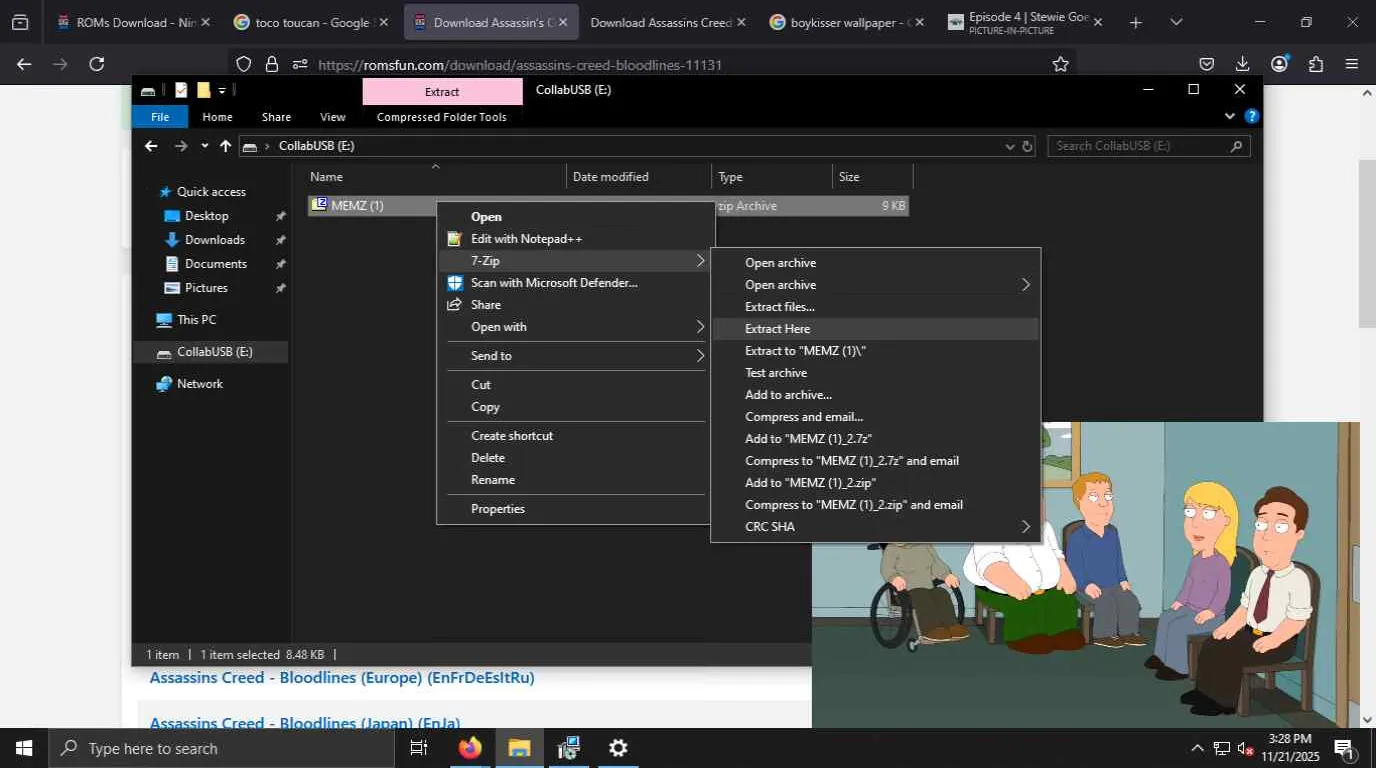
Task: Select Extract files... from 7-Zip submenu
Action: [875, 307]
